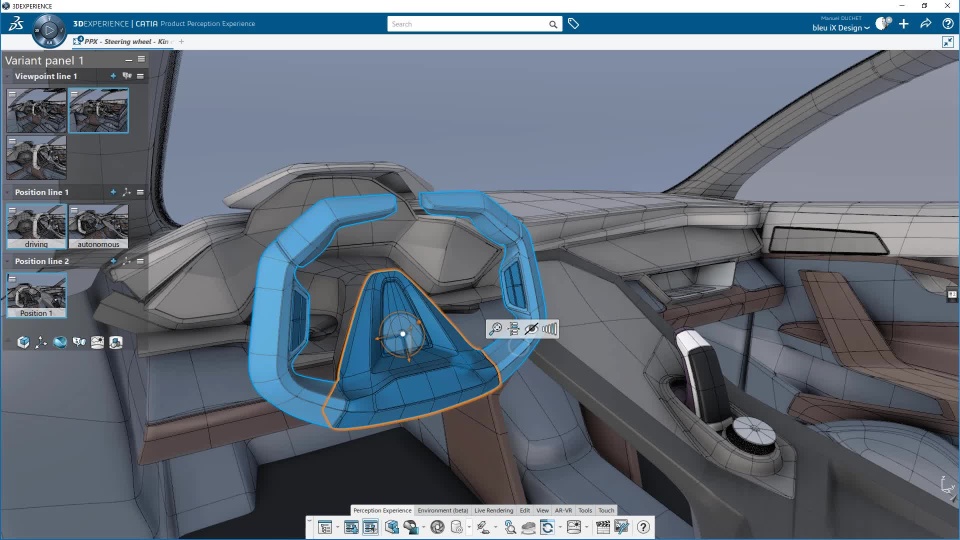The height and width of the screenshot is (540, 960).
Task: Click the image edit pencil toolbar icon
Action: (622, 527)
